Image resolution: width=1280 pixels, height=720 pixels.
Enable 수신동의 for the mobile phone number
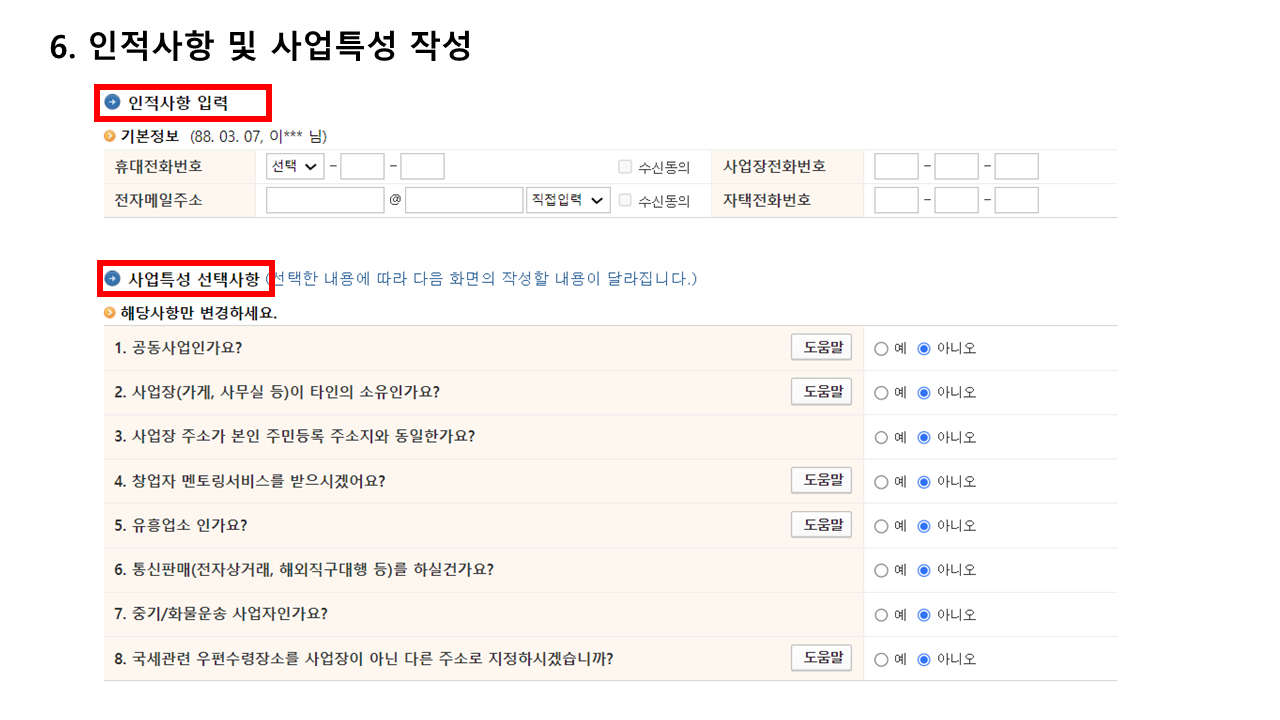624,166
